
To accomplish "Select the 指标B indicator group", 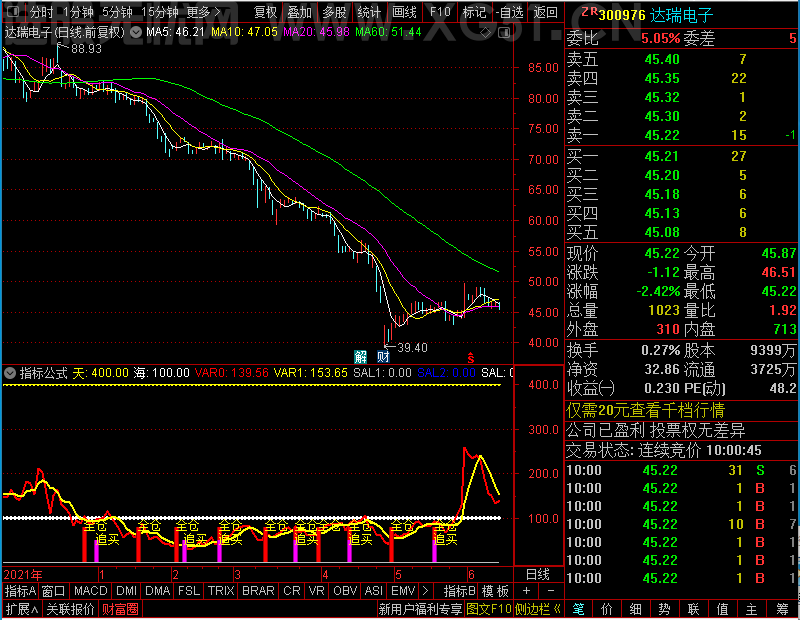I will point(460,591).
